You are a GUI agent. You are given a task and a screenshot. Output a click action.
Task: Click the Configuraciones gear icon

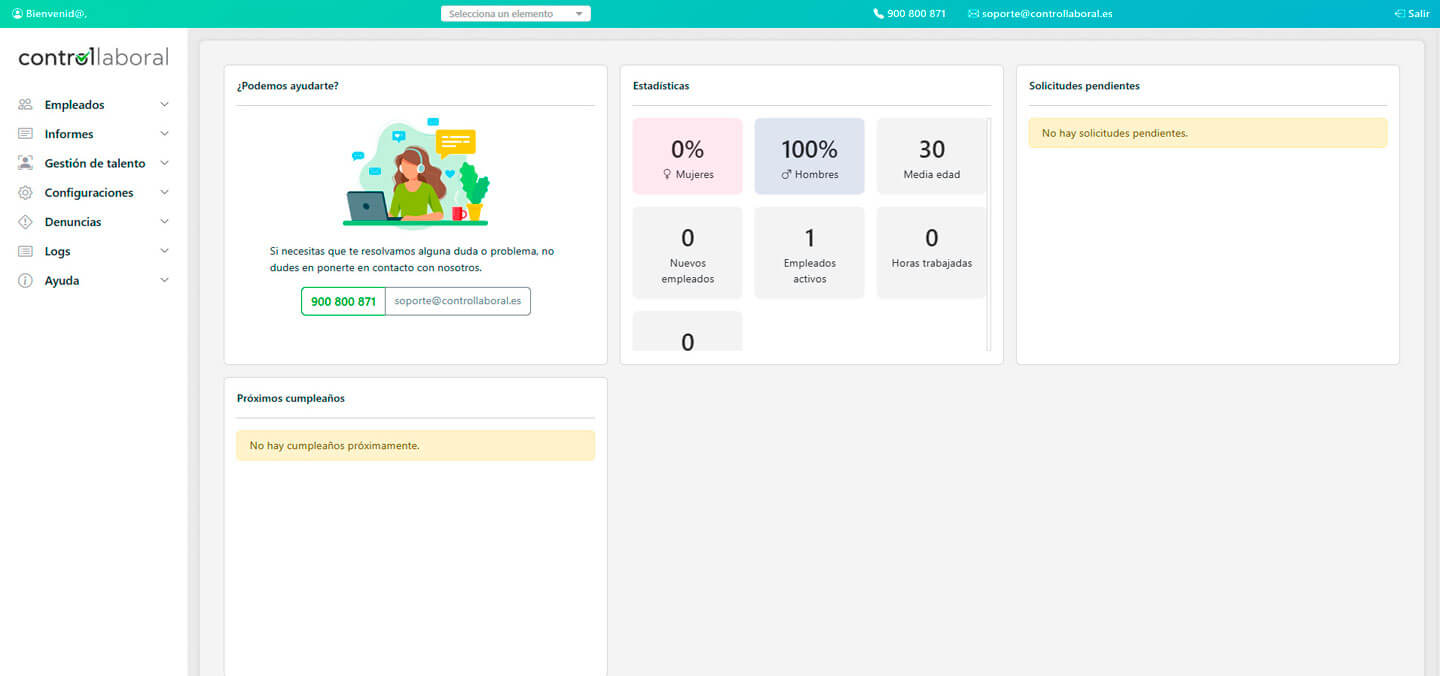click(x=25, y=192)
